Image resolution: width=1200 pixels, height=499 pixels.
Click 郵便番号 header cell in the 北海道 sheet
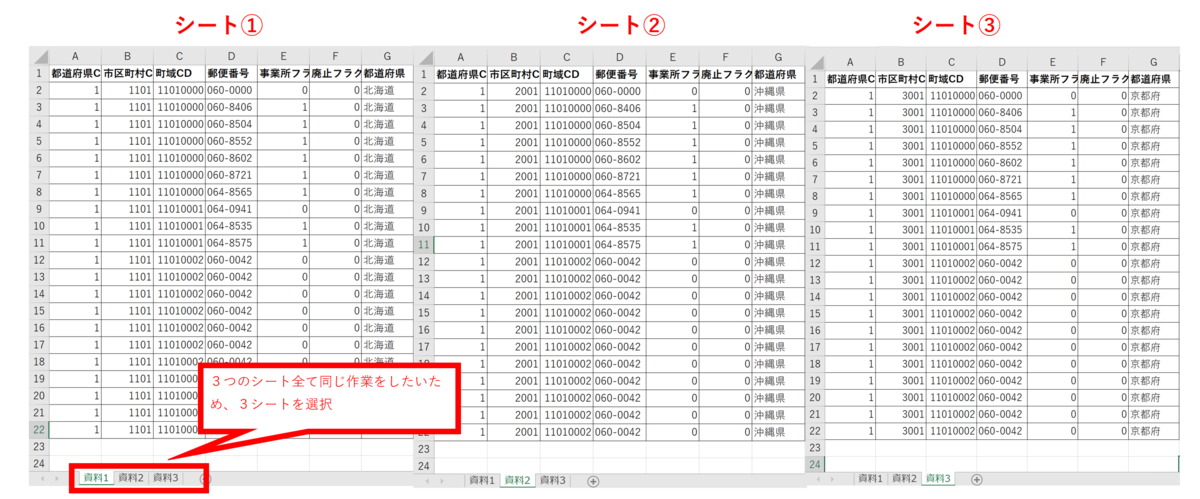[x=231, y=73]
